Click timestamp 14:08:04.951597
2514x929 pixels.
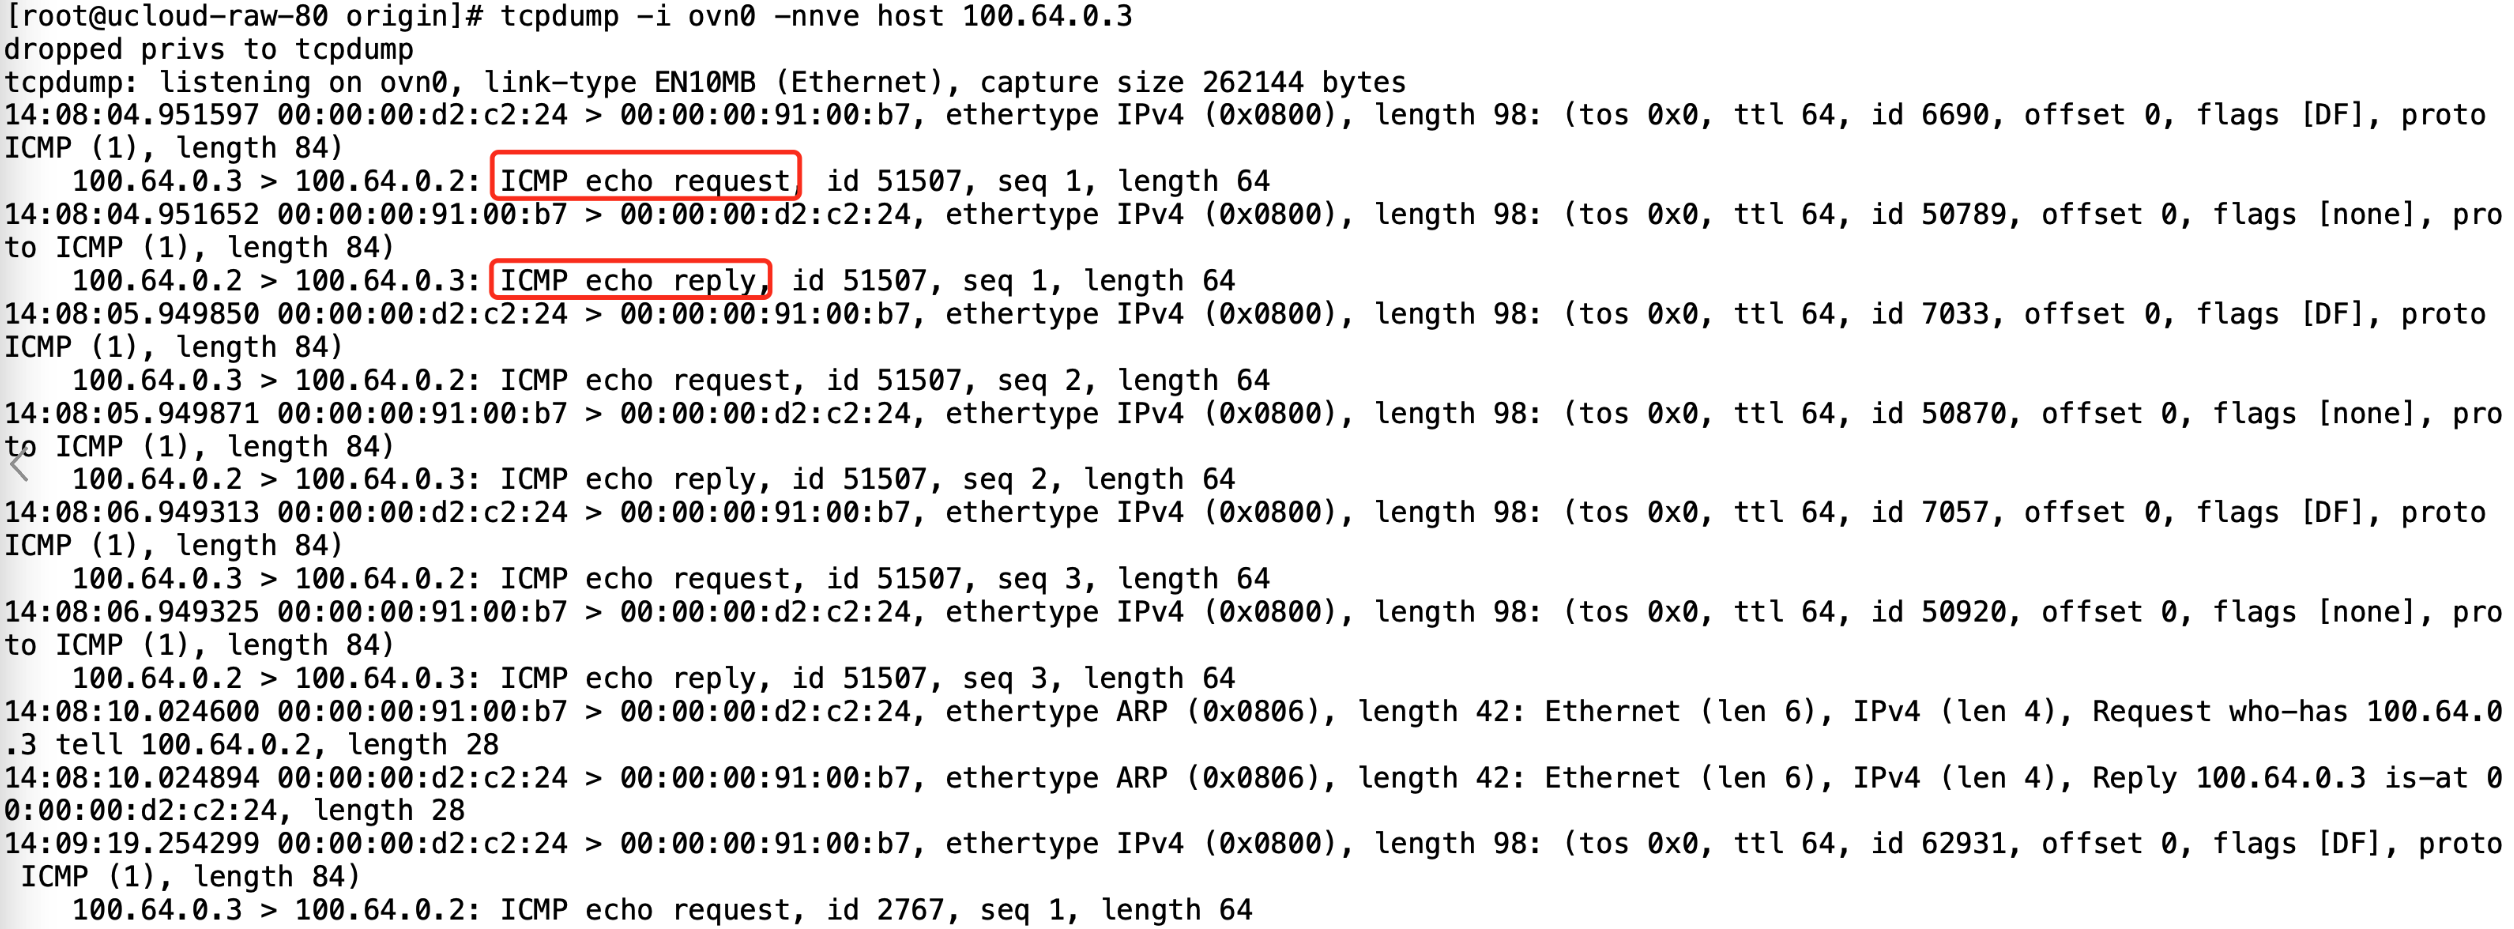[x=132, y=115]
